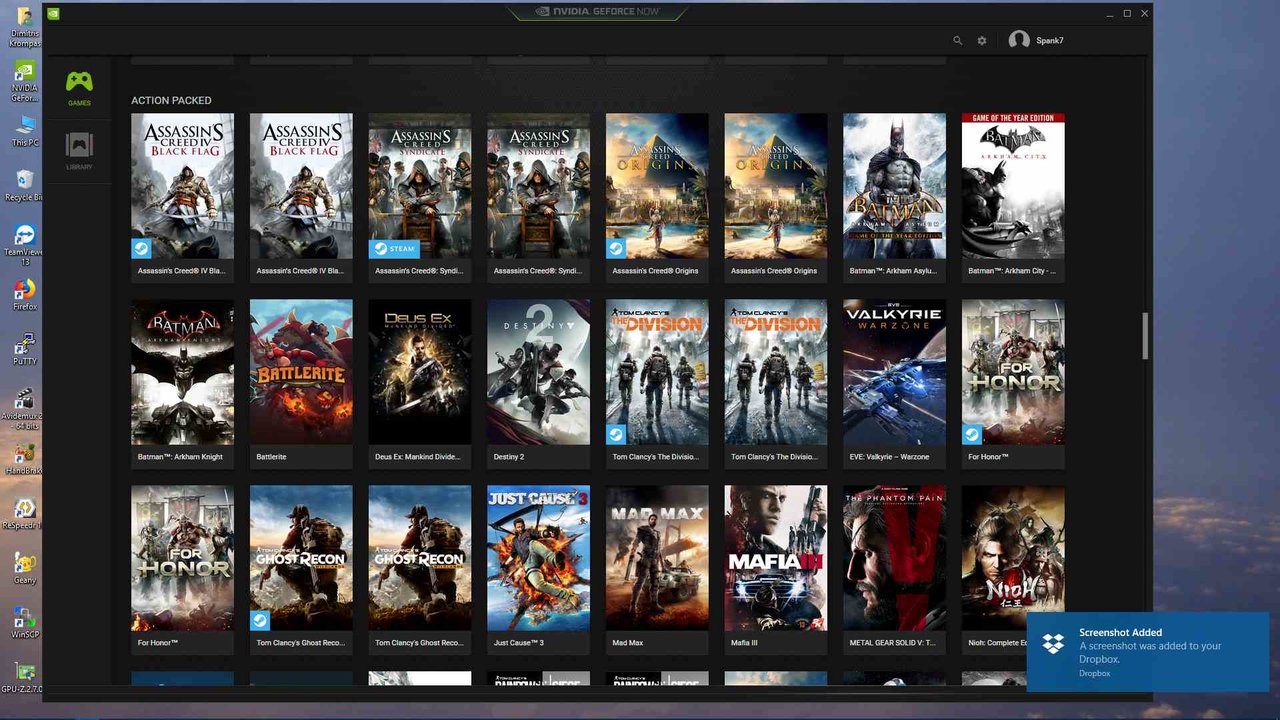
Task: Open Ghost Recon cover without Steam badge
Action: coord(420,558)
